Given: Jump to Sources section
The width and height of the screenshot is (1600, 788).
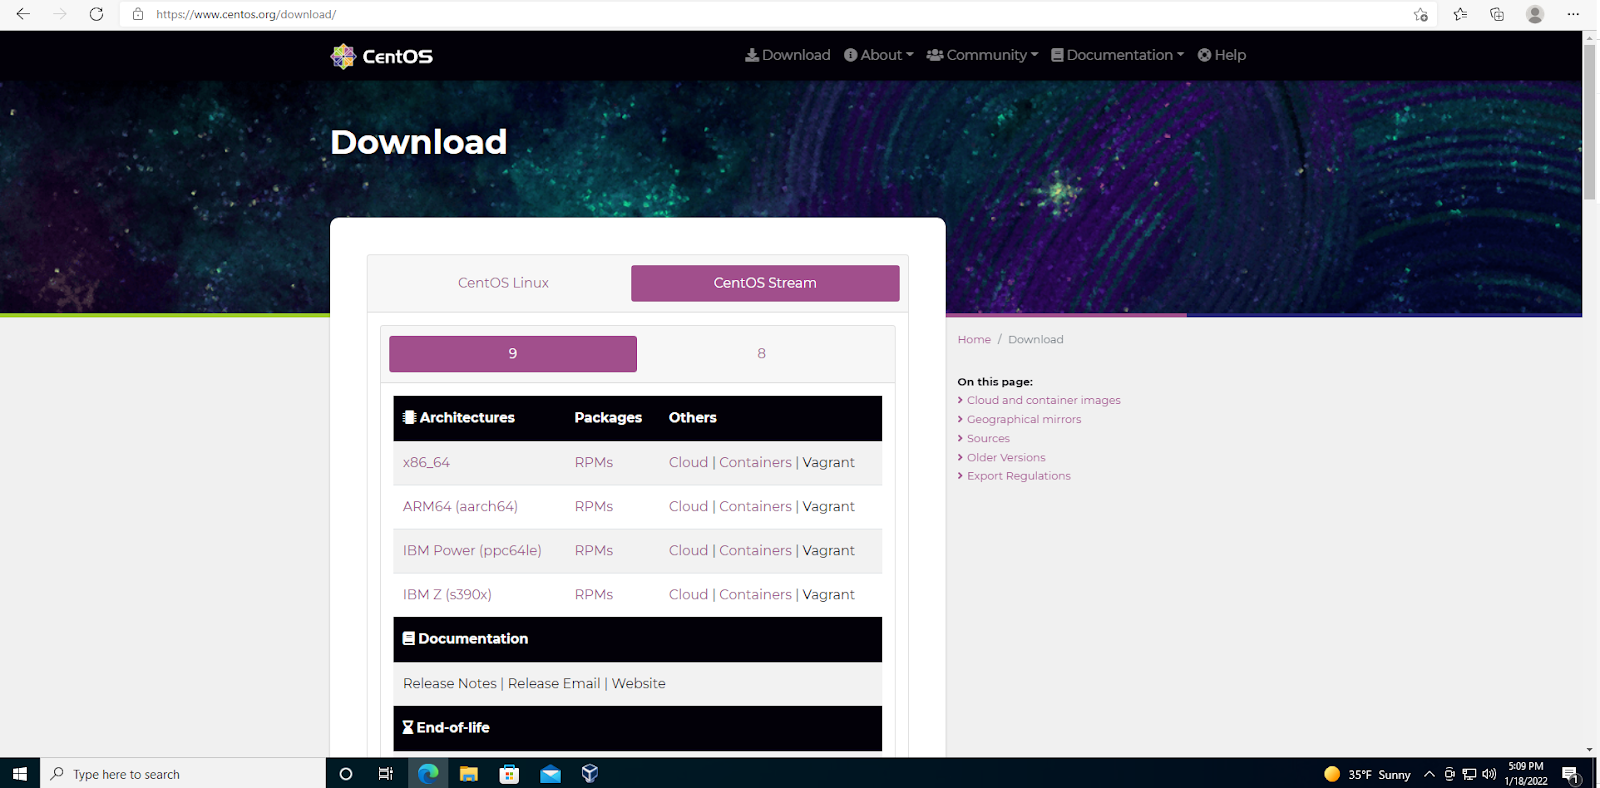Looking at the screenshot, I should pos(988,438).
